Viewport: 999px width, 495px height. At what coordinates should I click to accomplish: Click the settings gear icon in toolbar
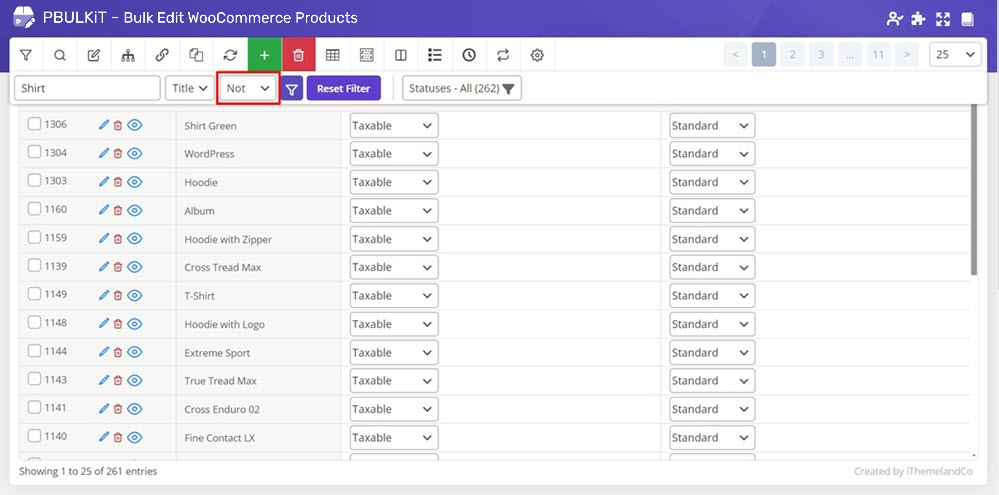537,55
